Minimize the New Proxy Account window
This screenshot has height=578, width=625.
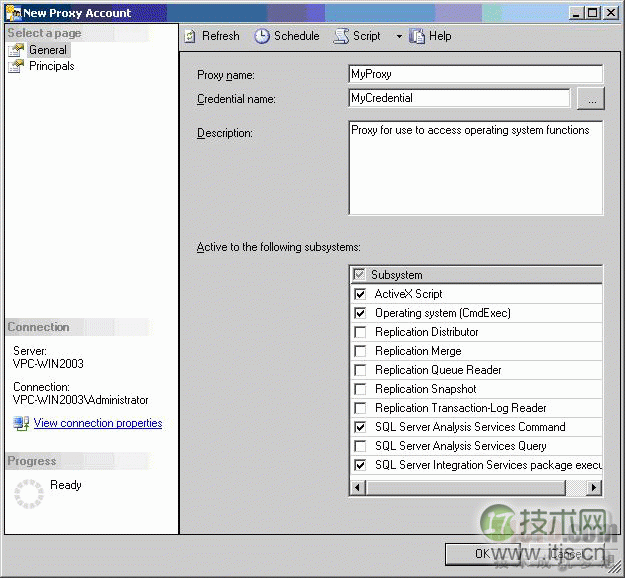pyautogui.click(x=575, y=13)
